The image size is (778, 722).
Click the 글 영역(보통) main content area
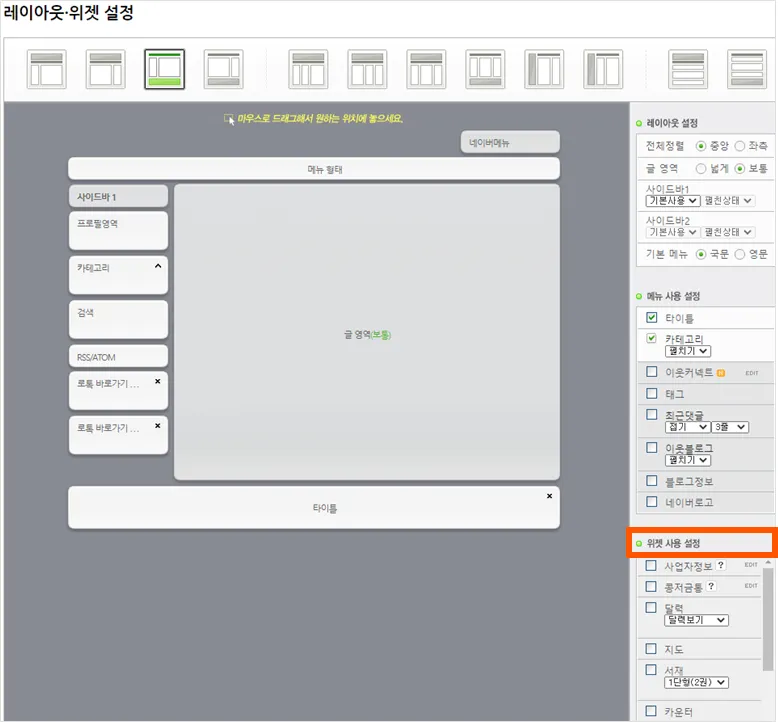[367, 332]
